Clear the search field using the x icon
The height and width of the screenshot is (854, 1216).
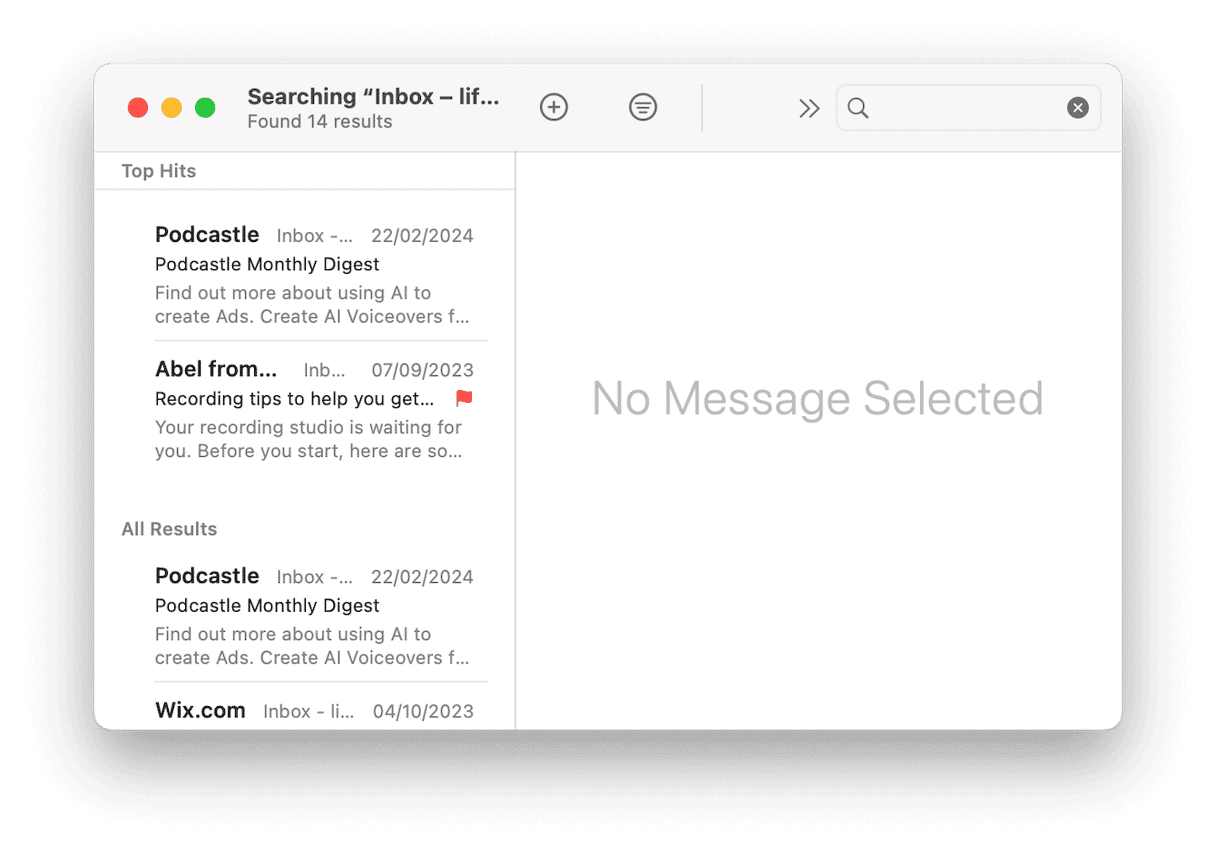point(1078,107)
